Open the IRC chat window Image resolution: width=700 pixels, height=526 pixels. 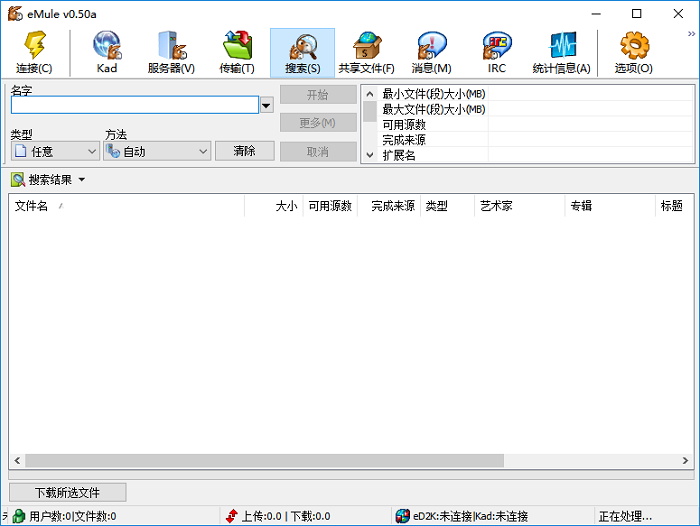tap(496, 53)
